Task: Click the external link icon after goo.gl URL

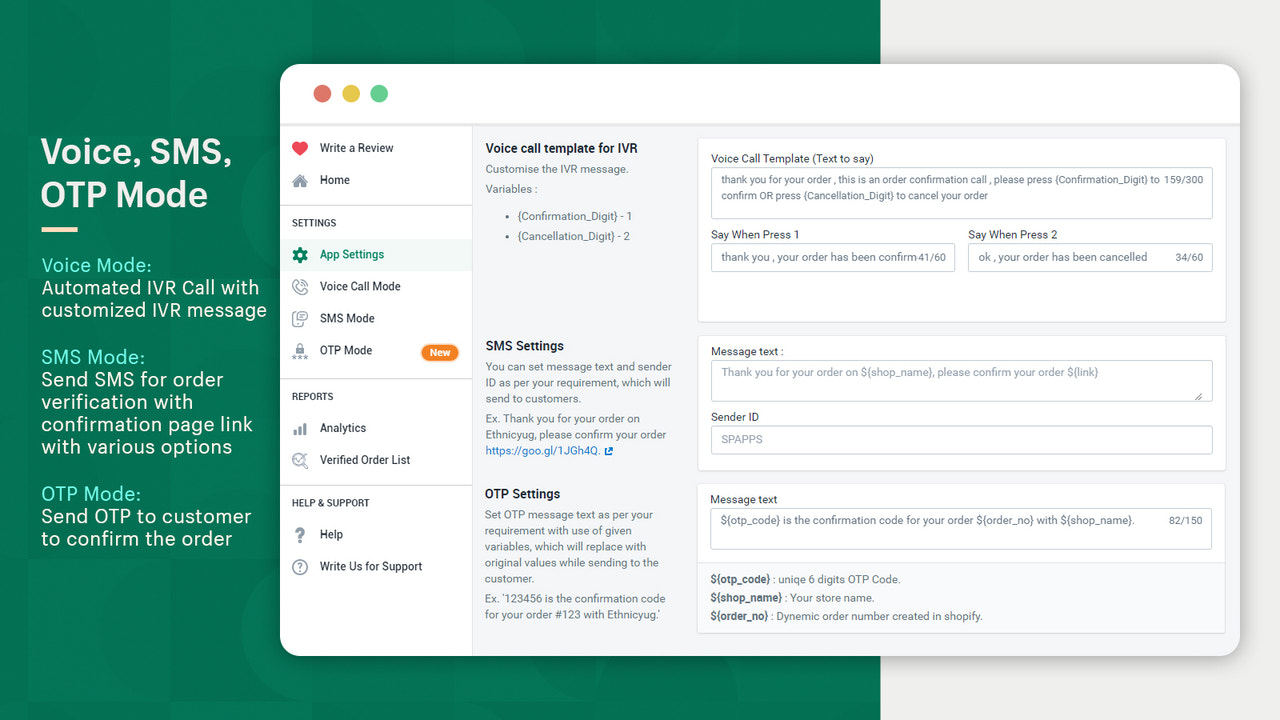Action: click(609, 451)
